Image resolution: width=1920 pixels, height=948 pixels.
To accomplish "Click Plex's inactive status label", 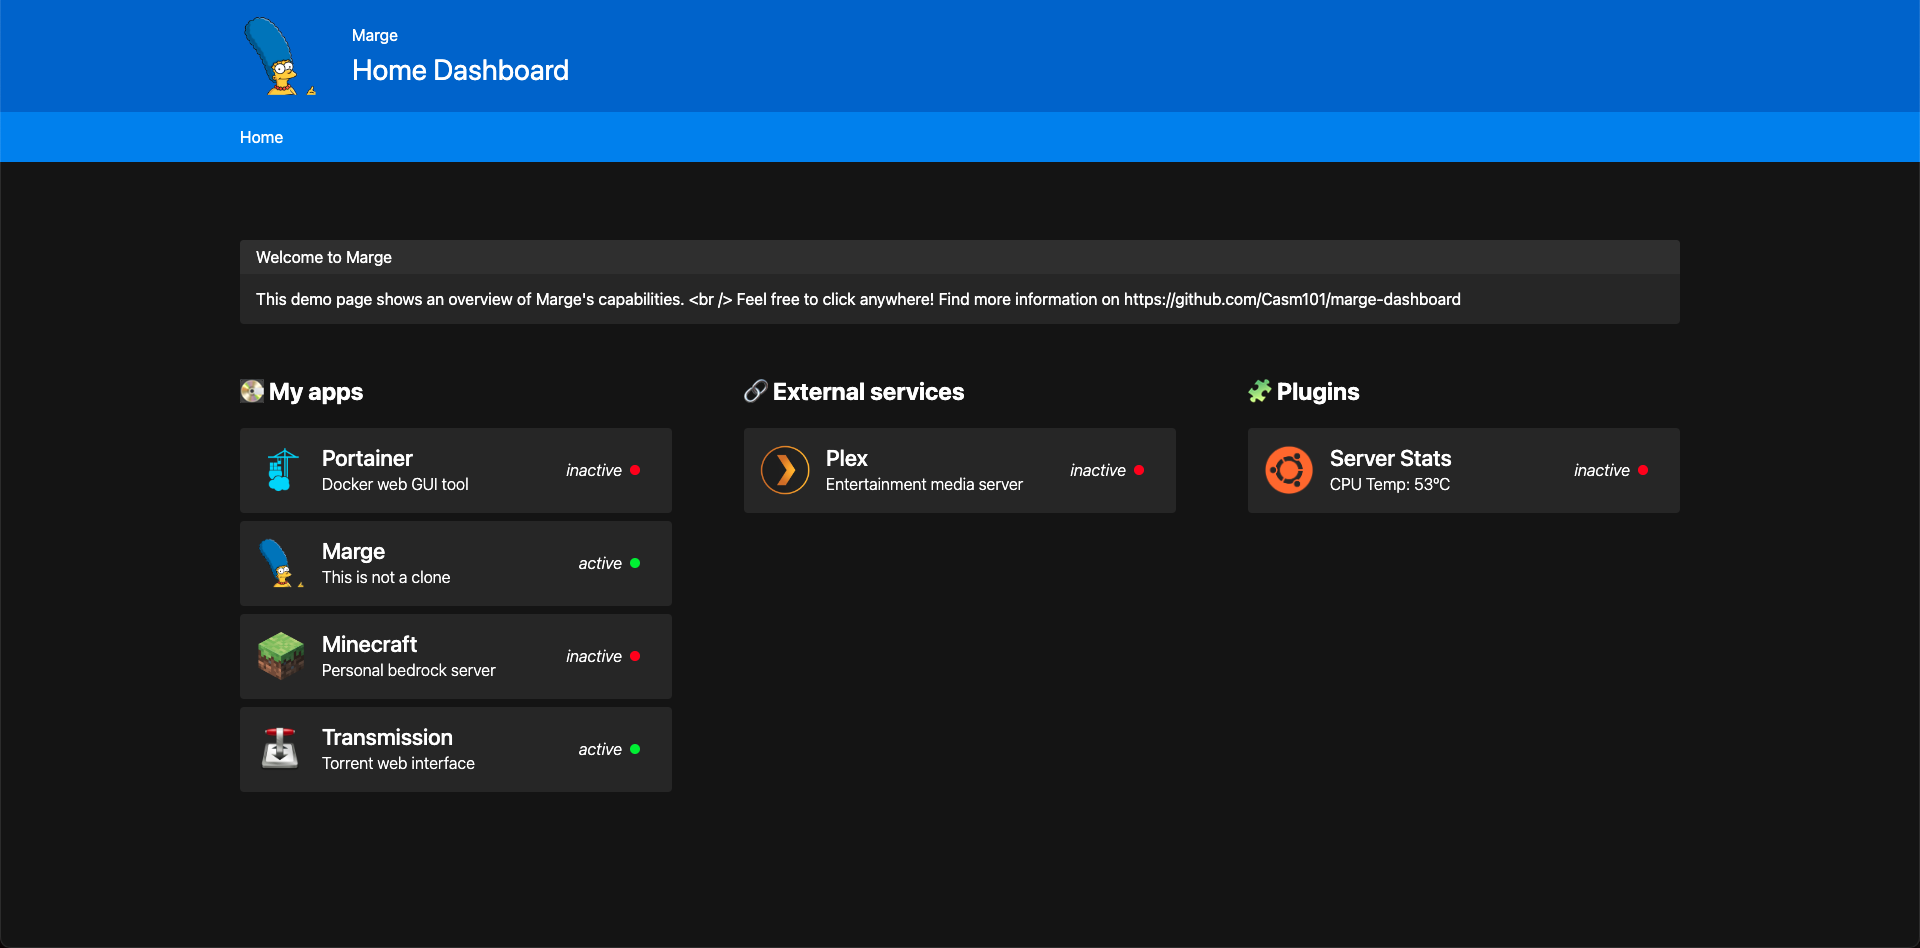I will click(x=1098, y=470).
